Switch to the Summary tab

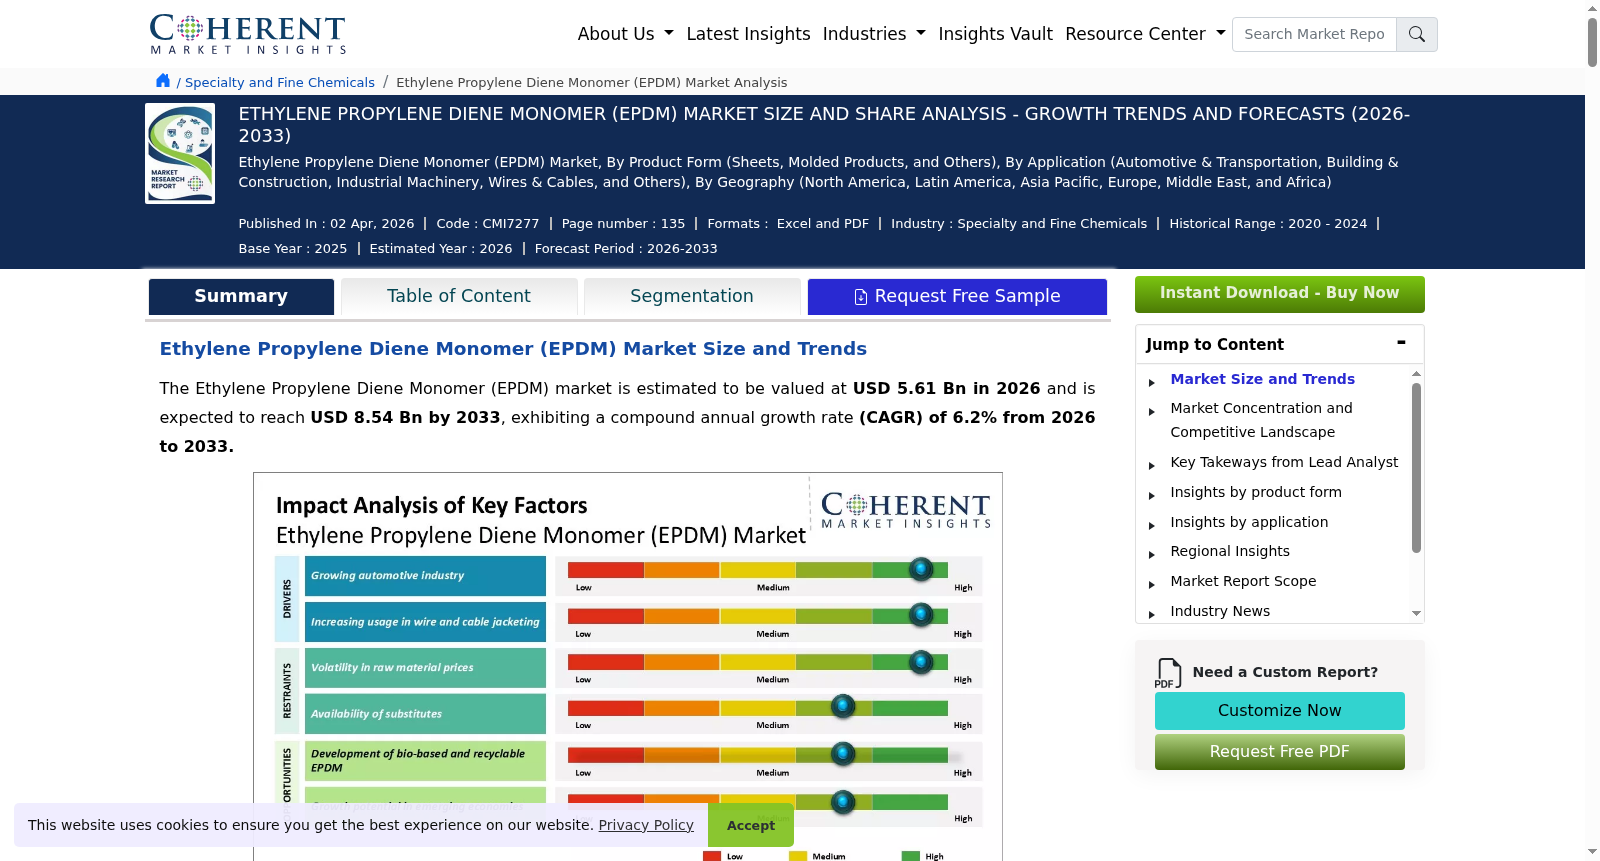[241, 296]
